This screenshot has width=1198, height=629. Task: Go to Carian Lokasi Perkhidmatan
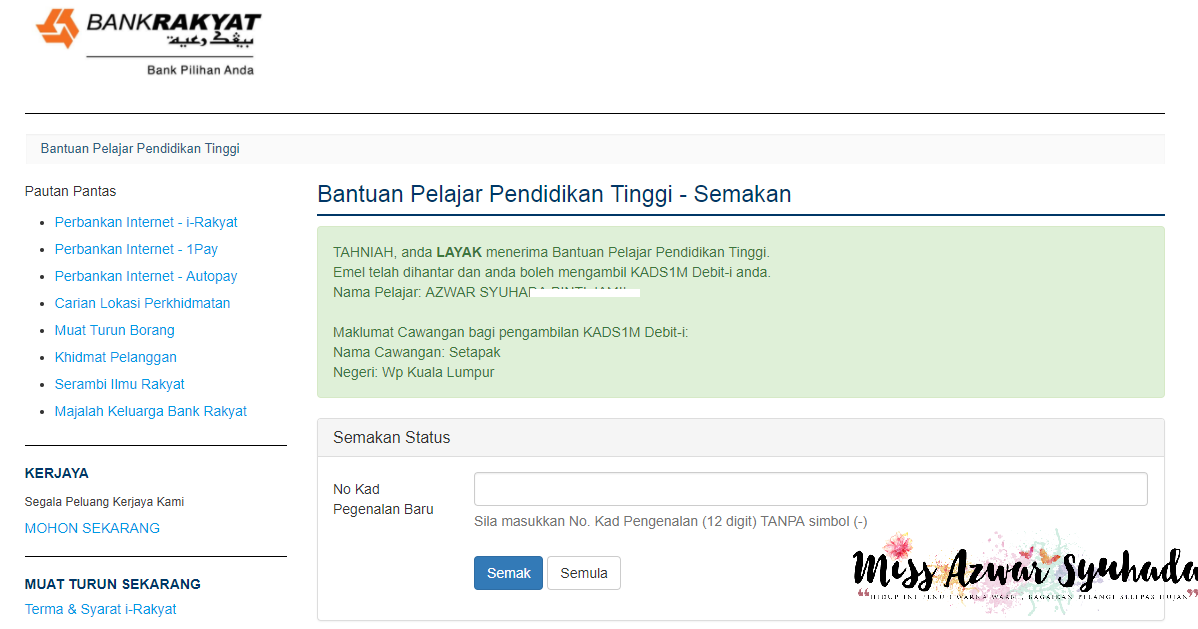pos(142,303)
